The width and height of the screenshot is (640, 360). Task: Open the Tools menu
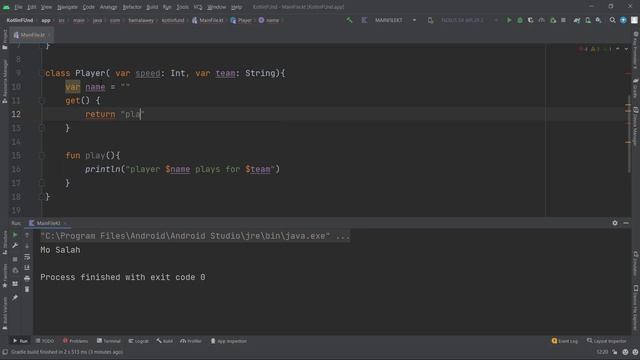pyautogui.click(x=182, y=7)
